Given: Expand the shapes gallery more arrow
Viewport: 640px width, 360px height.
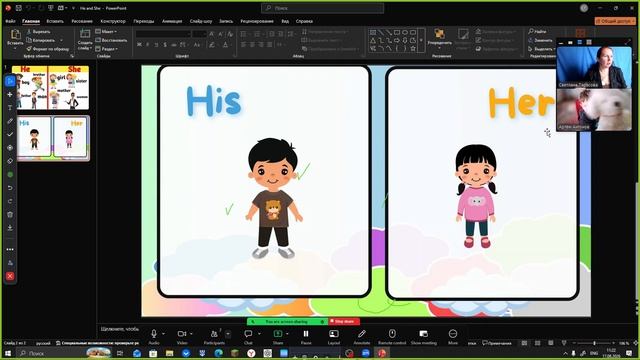Looking at the screenshot, I should [x=421, y=40].
